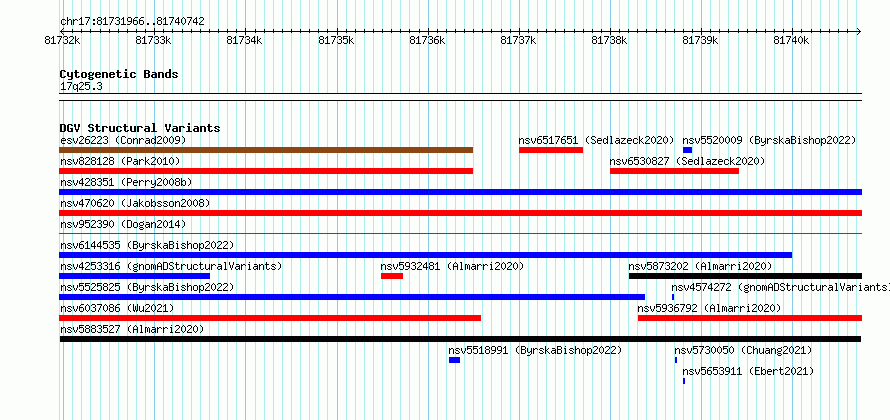Click the esv26223 (Conrad2009) variant label

pos(123,140)
